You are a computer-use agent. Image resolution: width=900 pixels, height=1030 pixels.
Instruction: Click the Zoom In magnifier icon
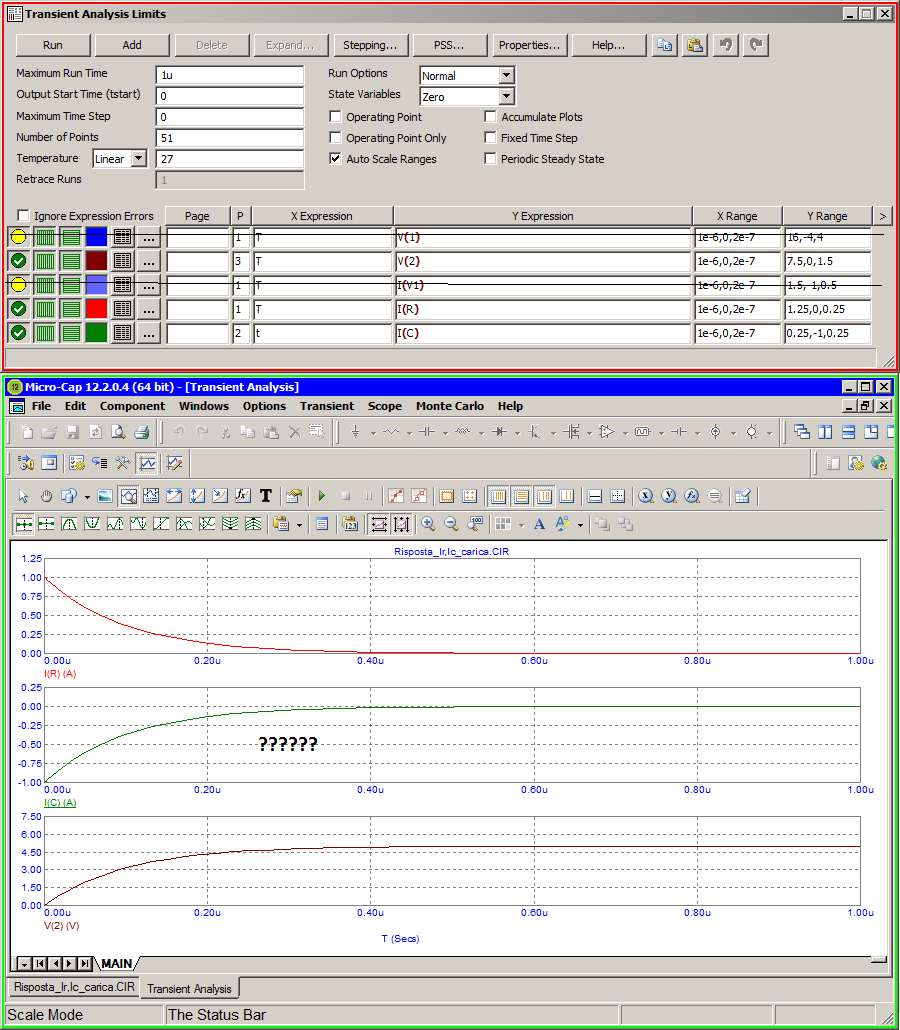point(428,524)
